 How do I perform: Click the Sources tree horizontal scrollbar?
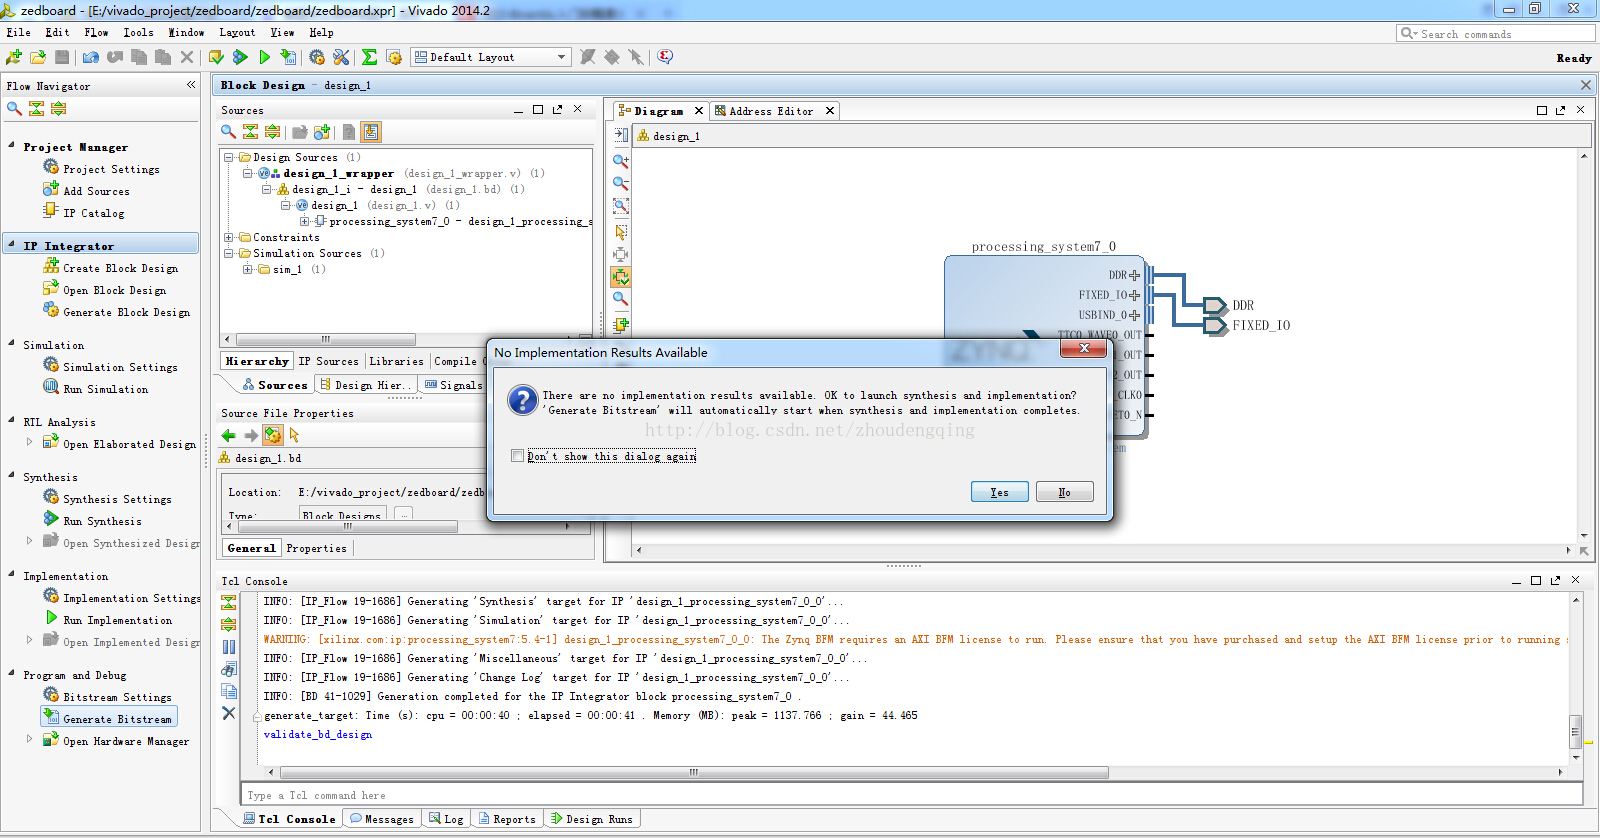tap(325, 339)
